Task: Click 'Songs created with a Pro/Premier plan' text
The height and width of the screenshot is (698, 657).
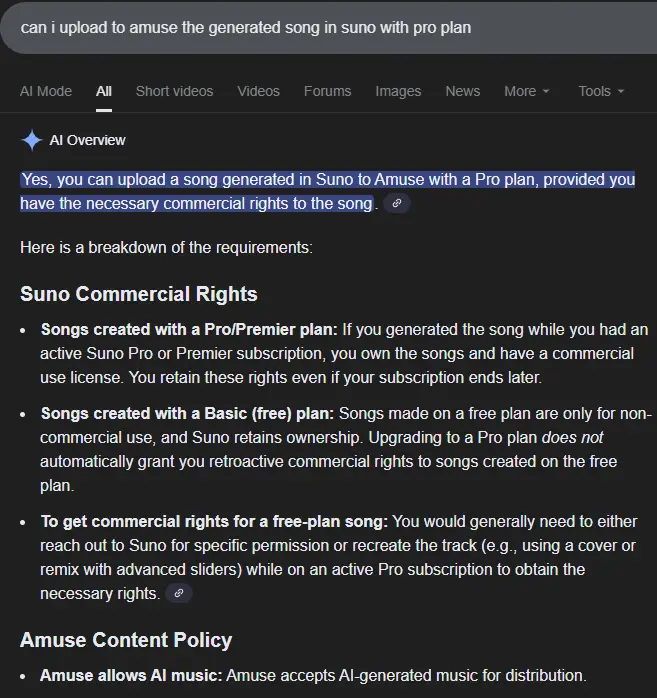Action: coord(189,329)
